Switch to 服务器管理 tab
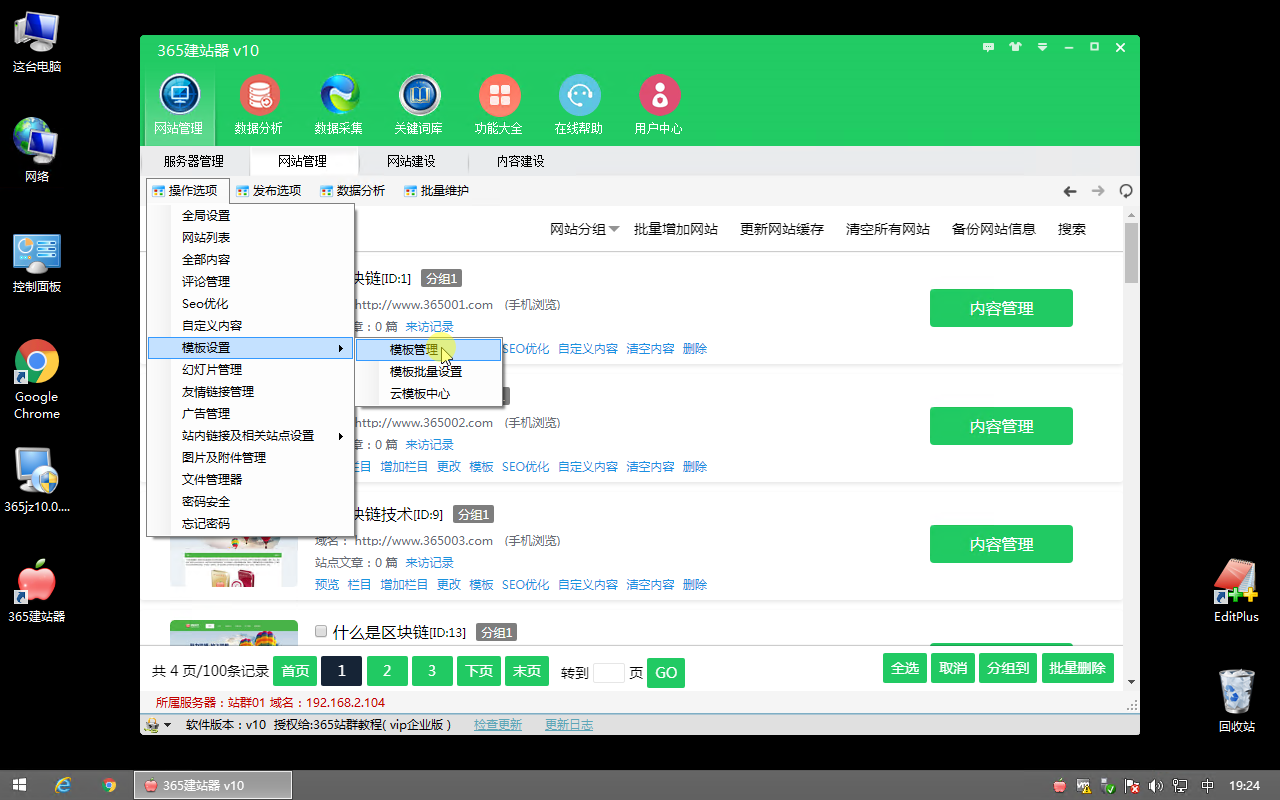The width and height of the screenshot is (1280, 800). pos(193,161)
